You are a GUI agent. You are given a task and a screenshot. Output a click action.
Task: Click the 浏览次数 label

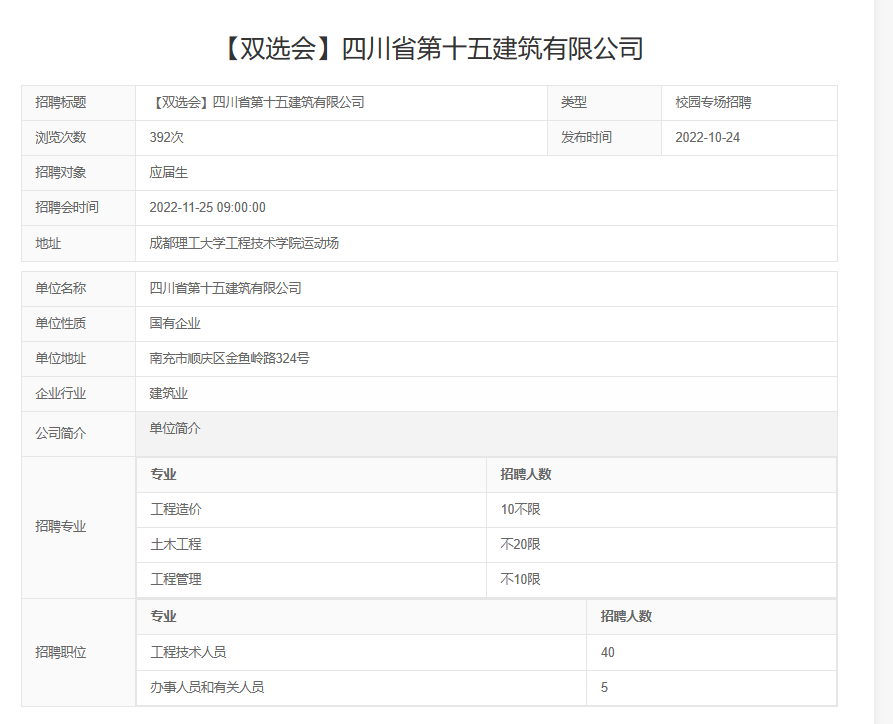(x=60, y=137)
